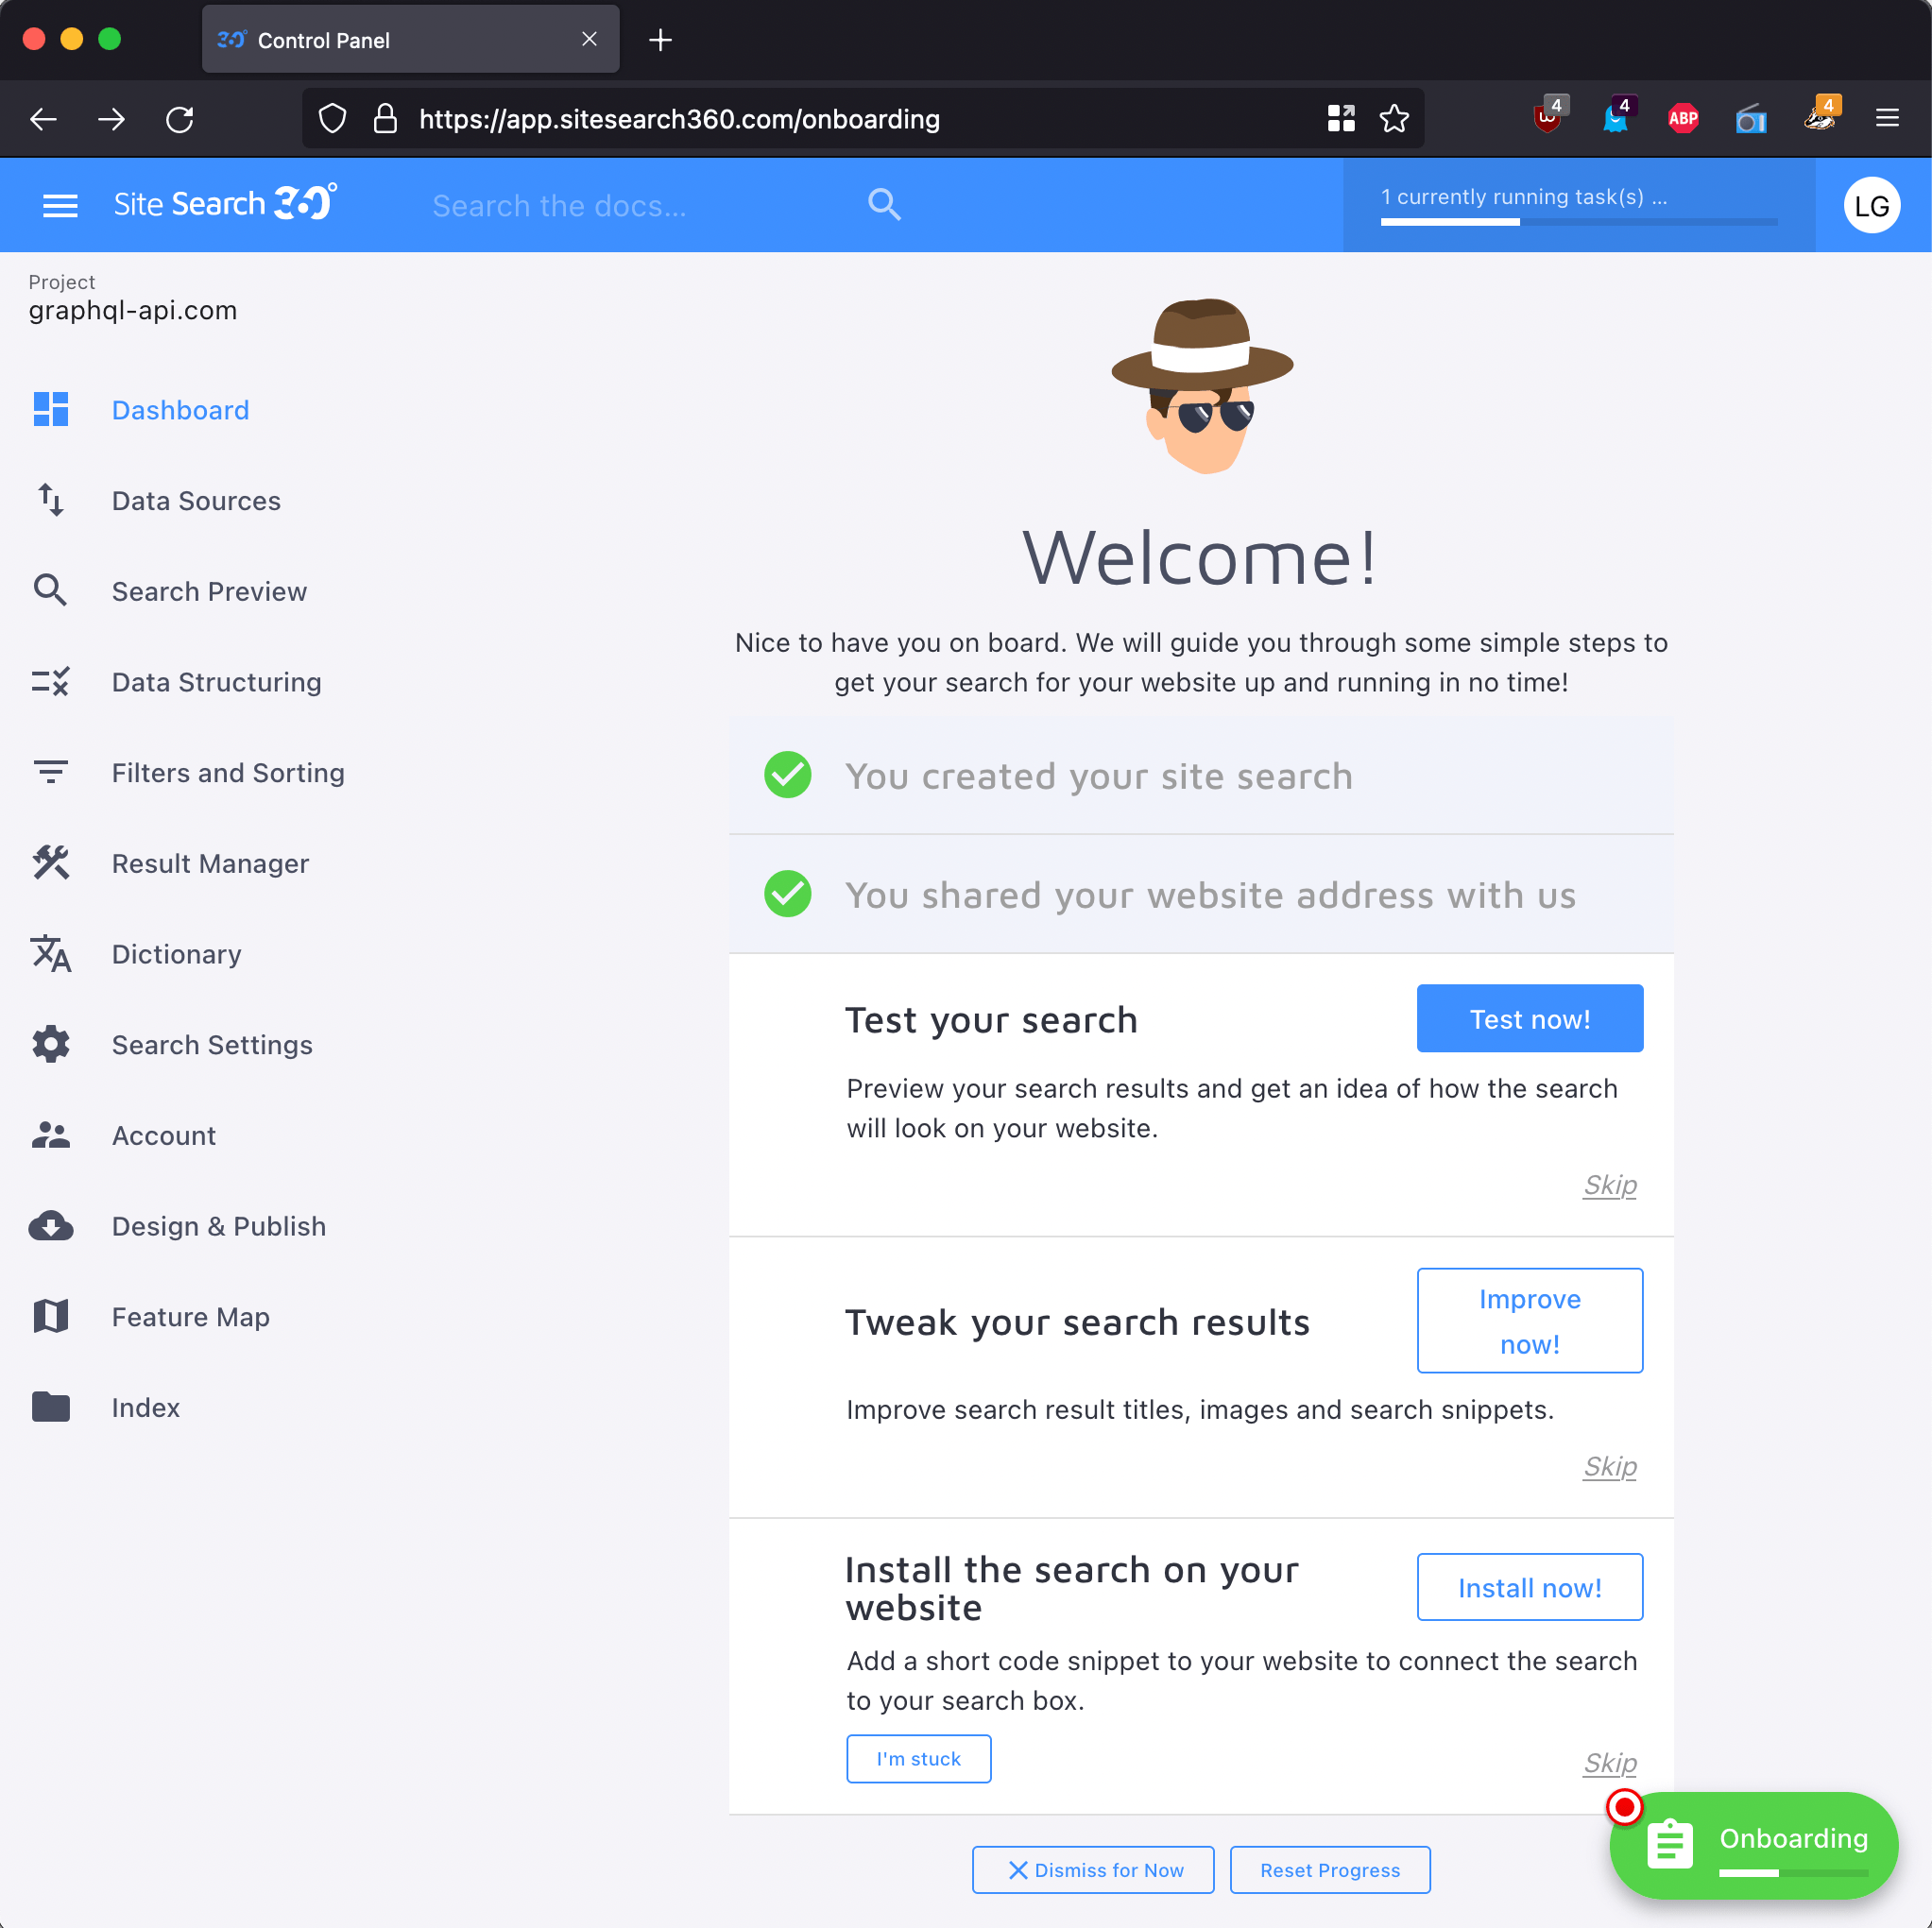Open Data Structuring via its list icon

point(51,681)
